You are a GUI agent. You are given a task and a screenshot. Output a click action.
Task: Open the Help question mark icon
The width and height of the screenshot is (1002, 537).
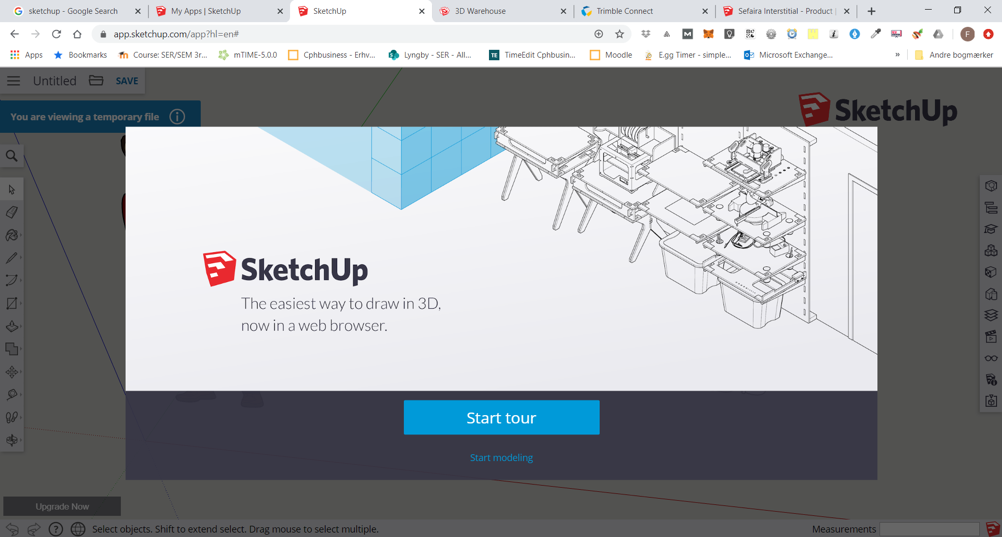(57, 529)
